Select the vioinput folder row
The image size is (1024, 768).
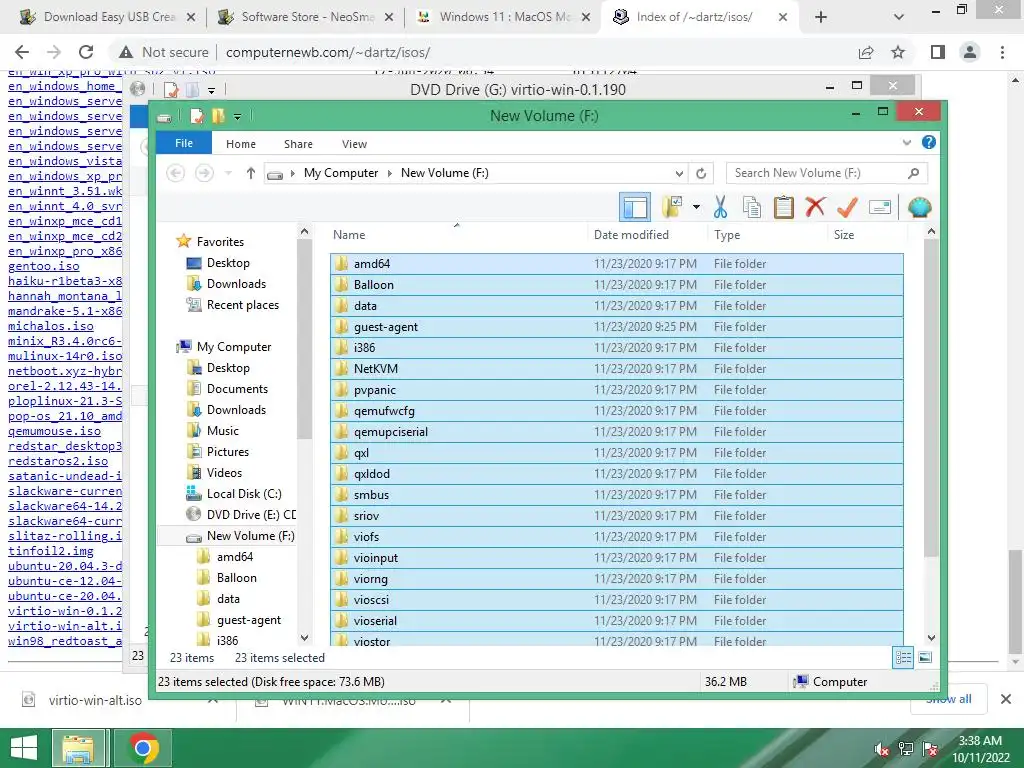coord(617,558)
